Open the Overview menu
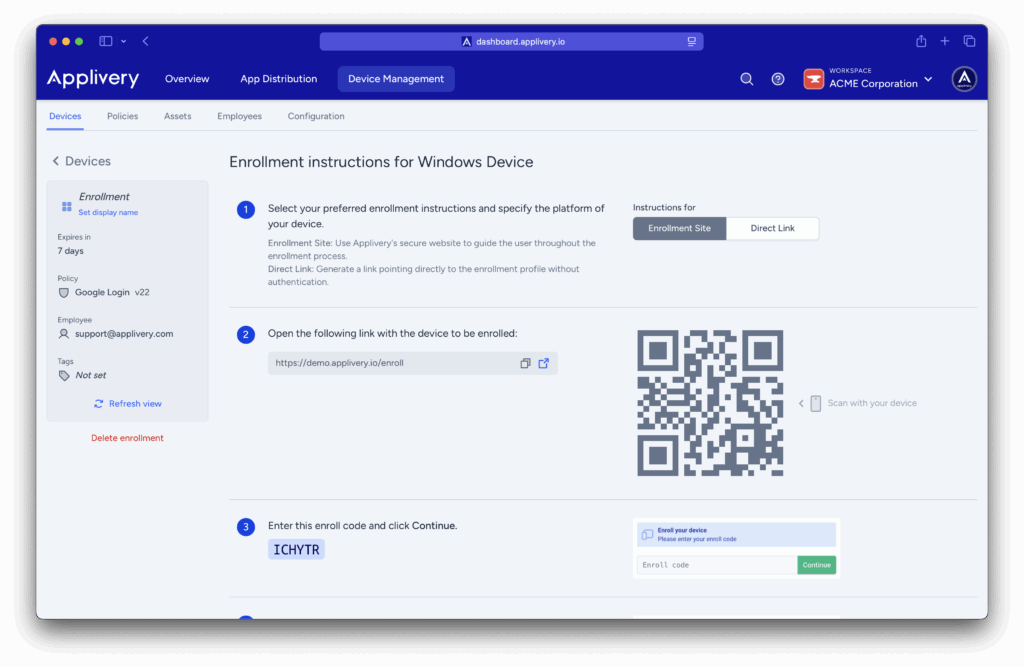 tap(187, 78)
